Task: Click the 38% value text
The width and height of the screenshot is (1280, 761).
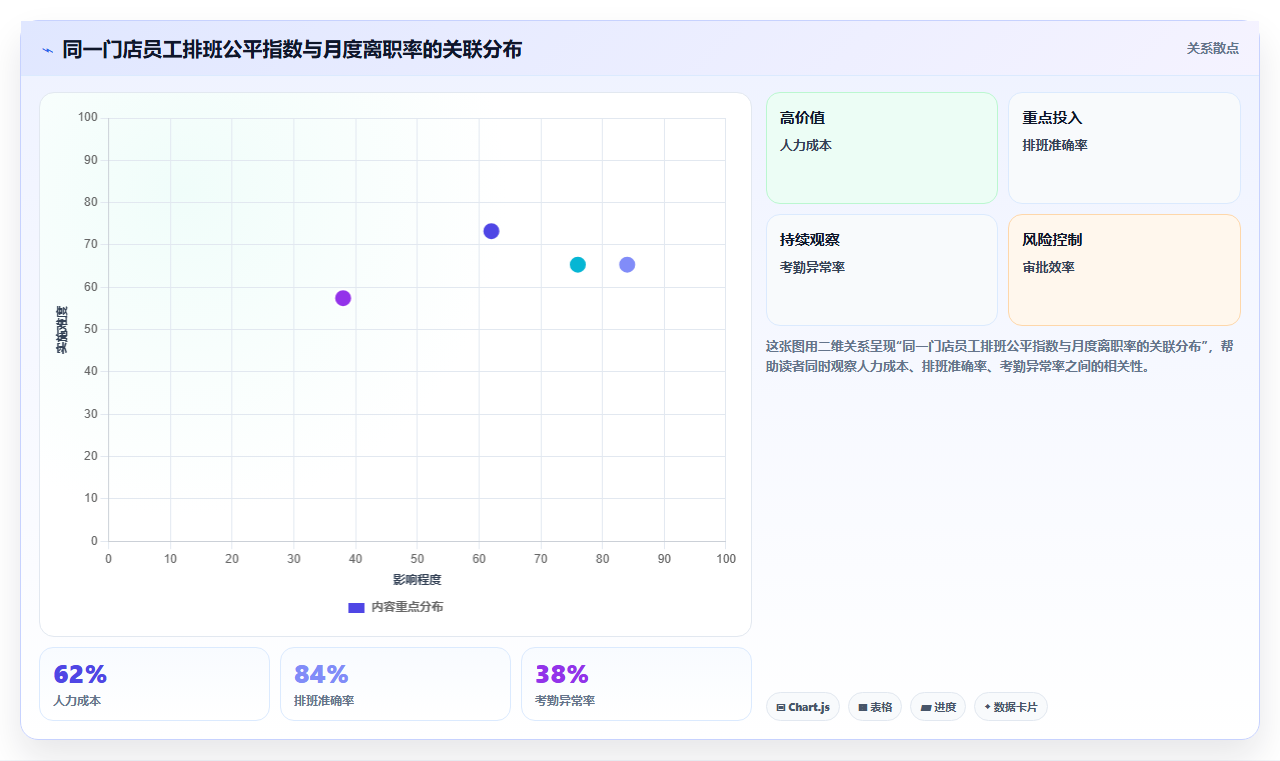Action: (x=562, y=674)
